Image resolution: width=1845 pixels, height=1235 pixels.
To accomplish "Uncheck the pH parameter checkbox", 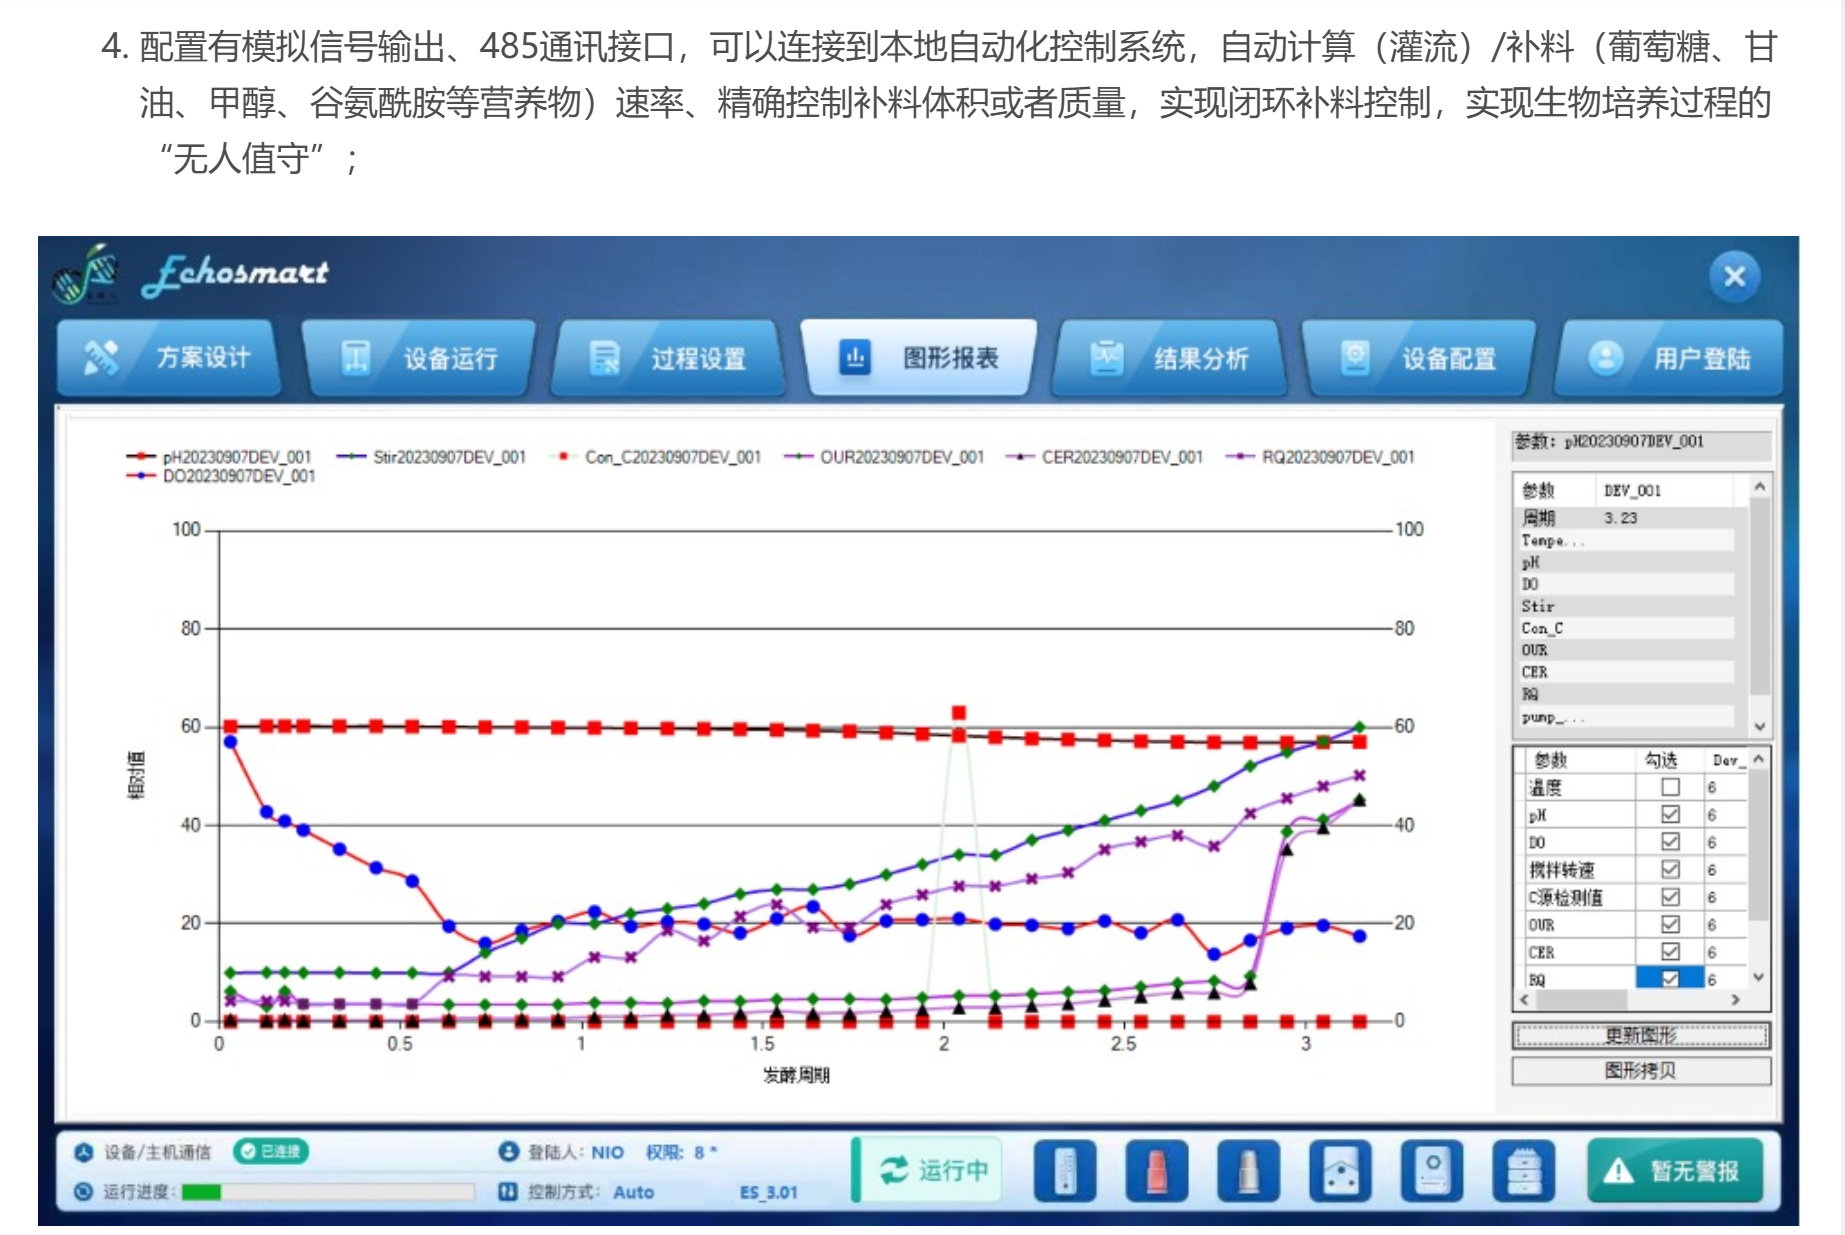I will [1670, 815].
